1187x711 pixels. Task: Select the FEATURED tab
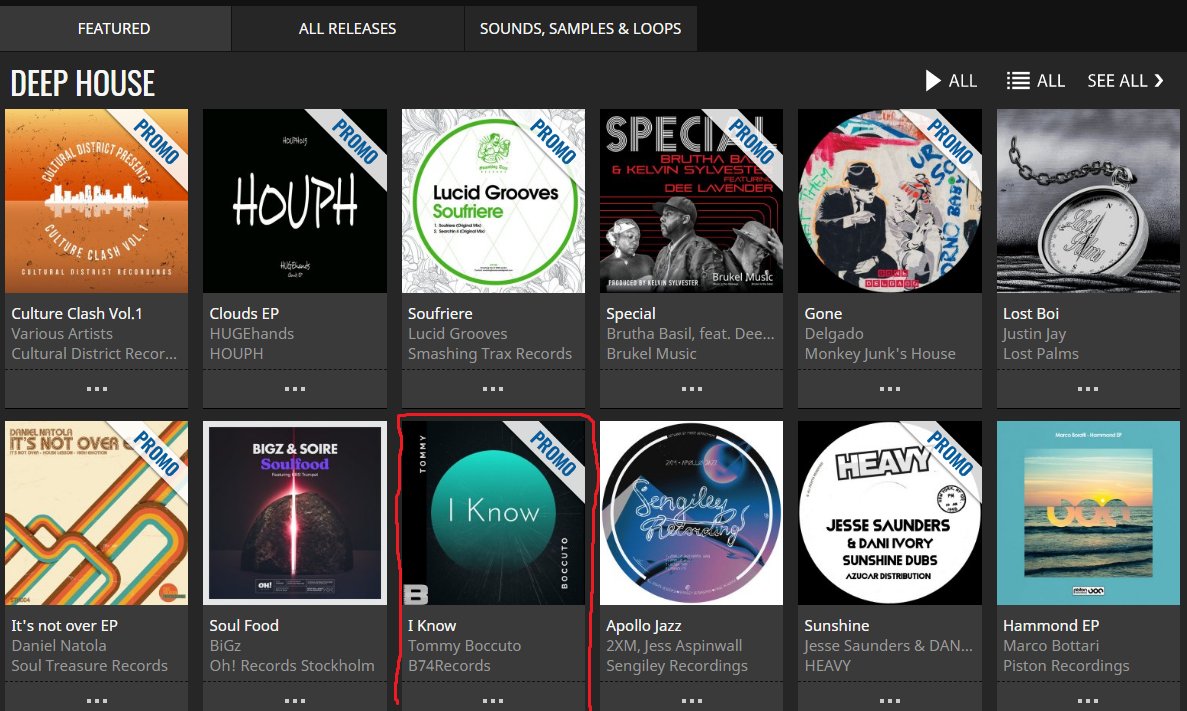pos(115,29)
